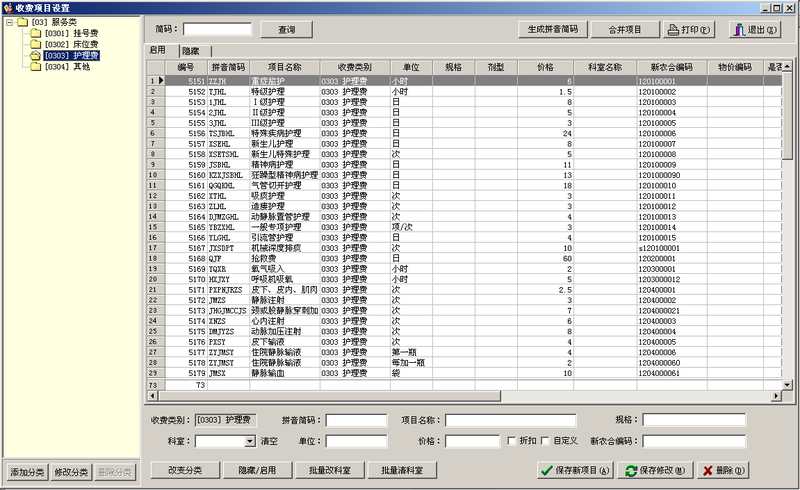Toggle the 自定义 checkbox
Image resolution: width=800 pixels, height=490 pixels.
pos(545,440)
